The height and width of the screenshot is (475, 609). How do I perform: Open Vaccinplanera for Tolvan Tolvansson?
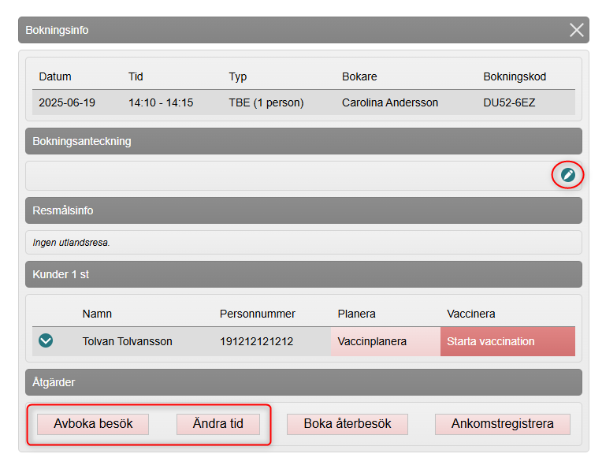[x=372, y=341]
